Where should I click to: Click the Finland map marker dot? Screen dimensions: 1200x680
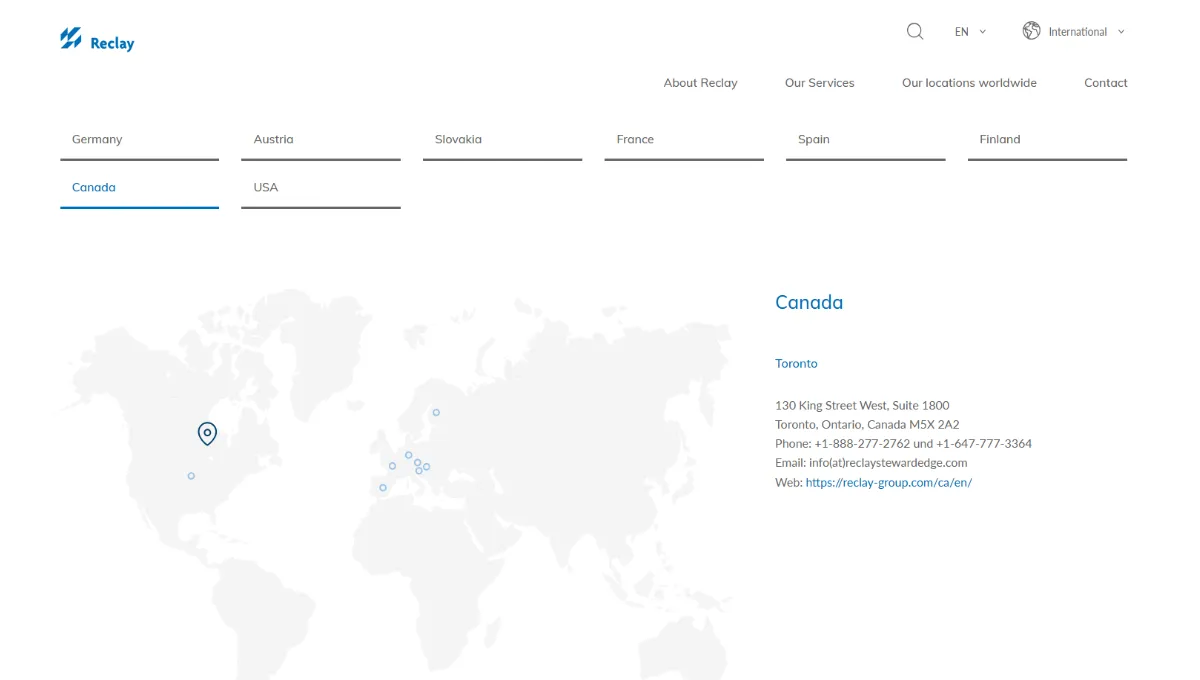pyautogui.click(x=436, y=412)
